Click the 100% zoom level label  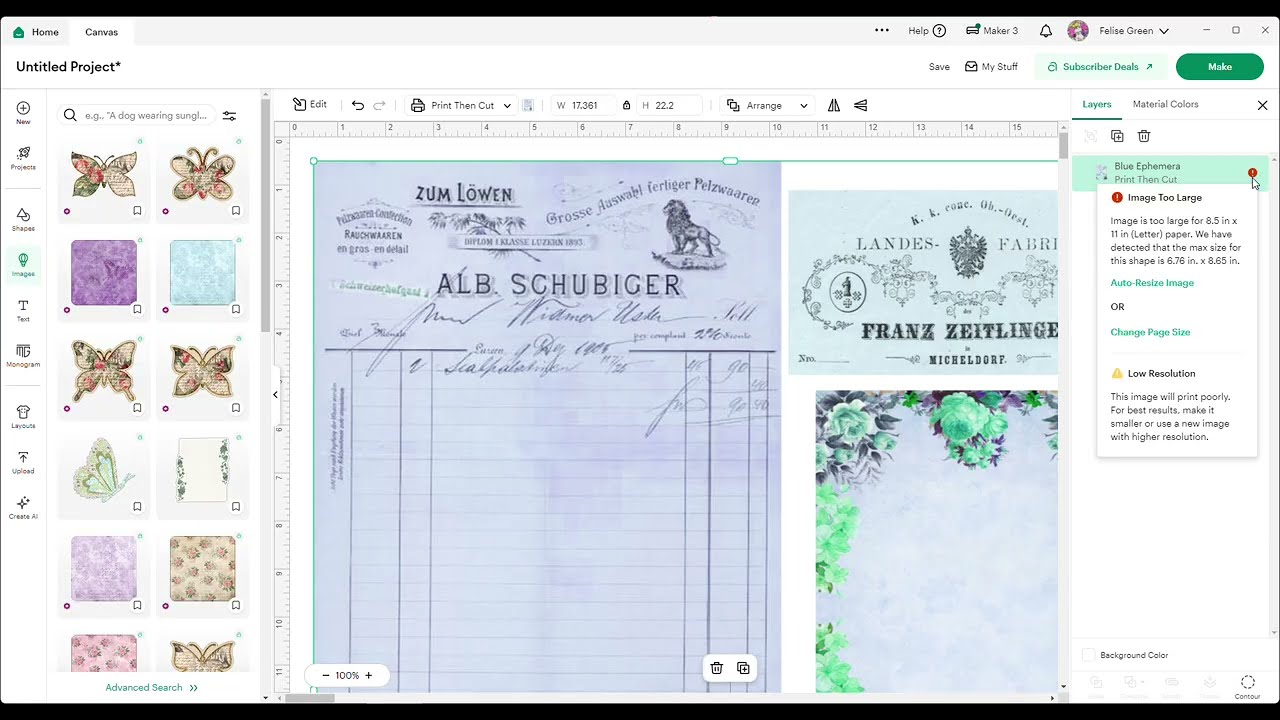pos(347,676)
